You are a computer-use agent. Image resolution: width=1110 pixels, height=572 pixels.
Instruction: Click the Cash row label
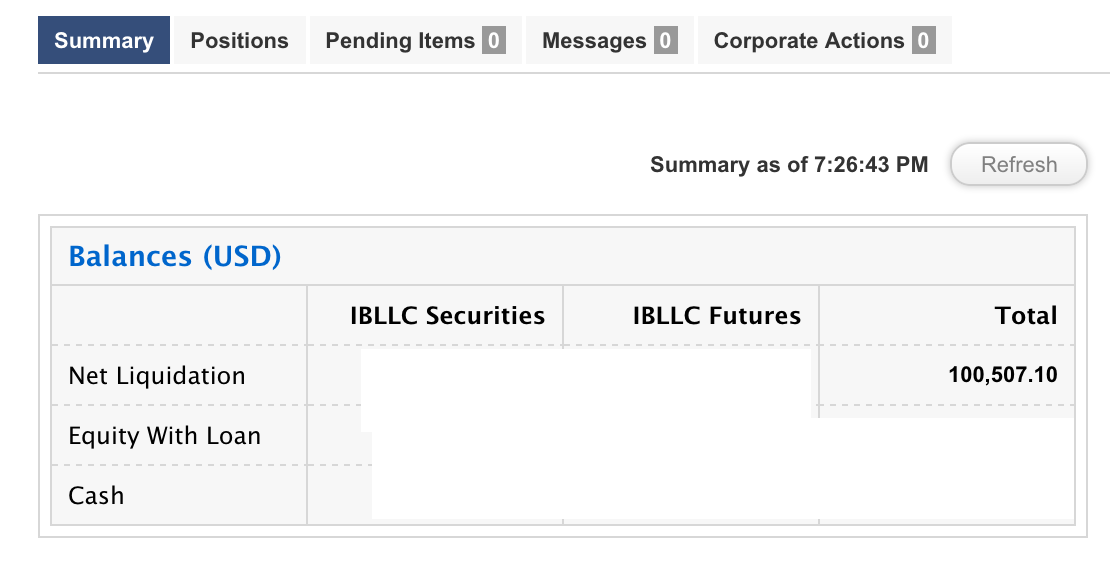[97, 495]
